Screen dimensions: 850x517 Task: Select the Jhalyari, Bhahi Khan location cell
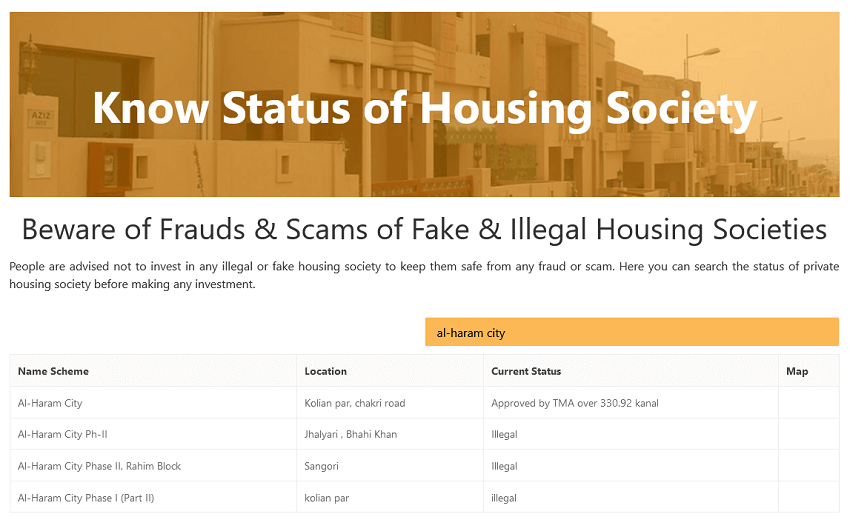(x=350, y=435)
